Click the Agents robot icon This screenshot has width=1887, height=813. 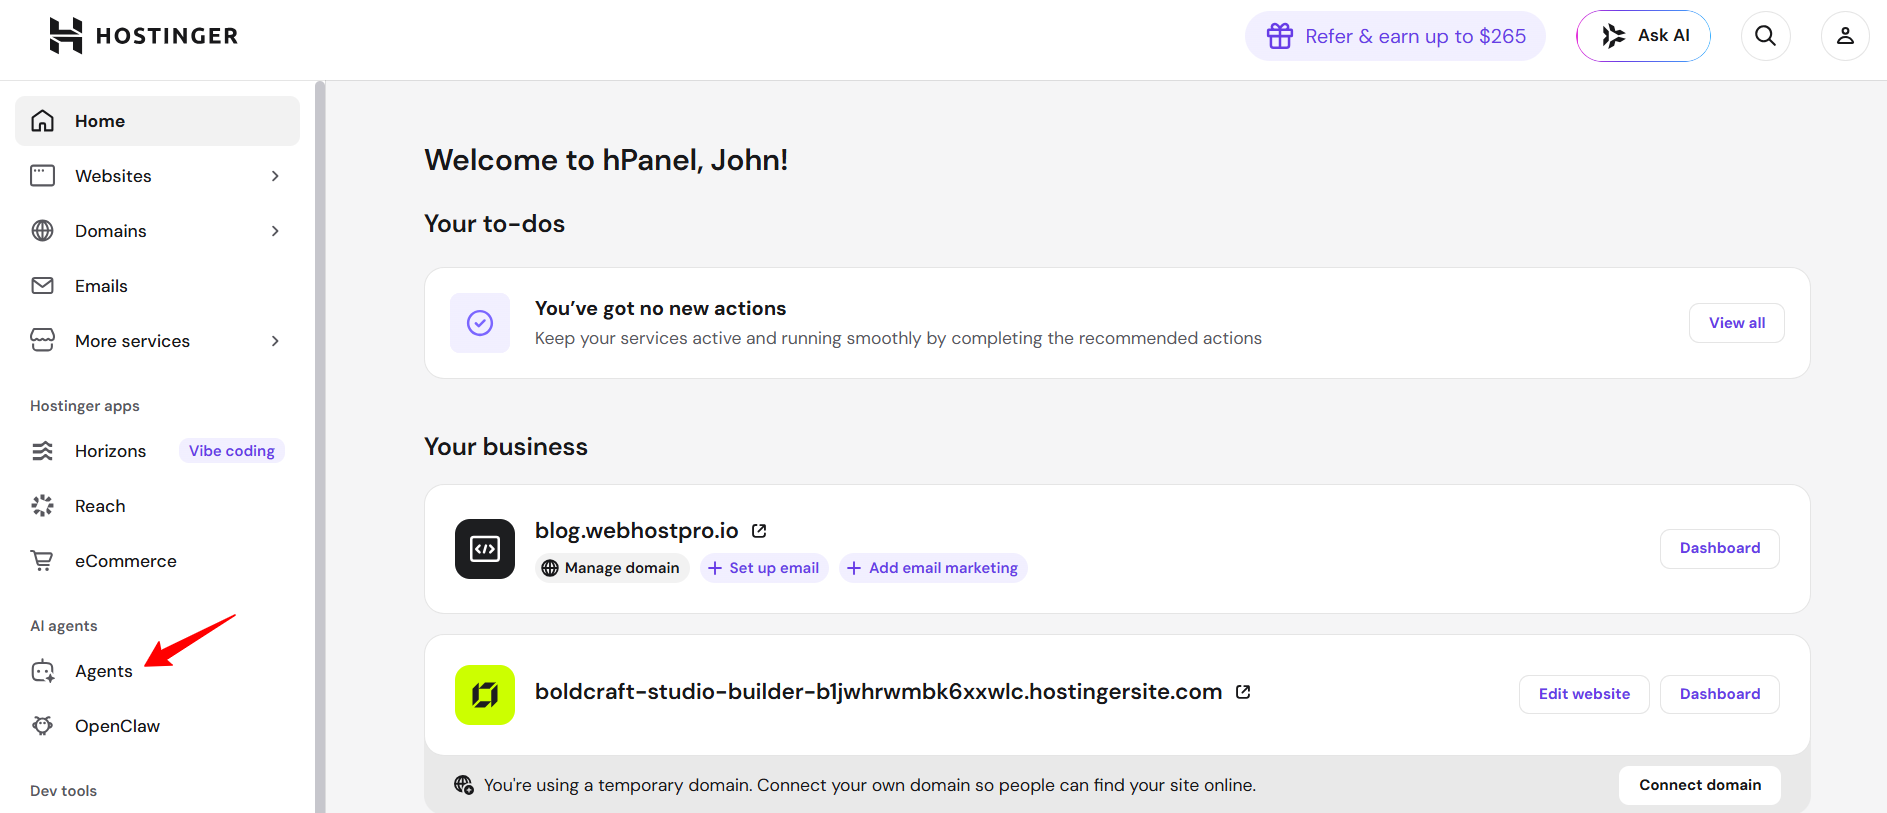pyautogui.click(x=43, y=671)
